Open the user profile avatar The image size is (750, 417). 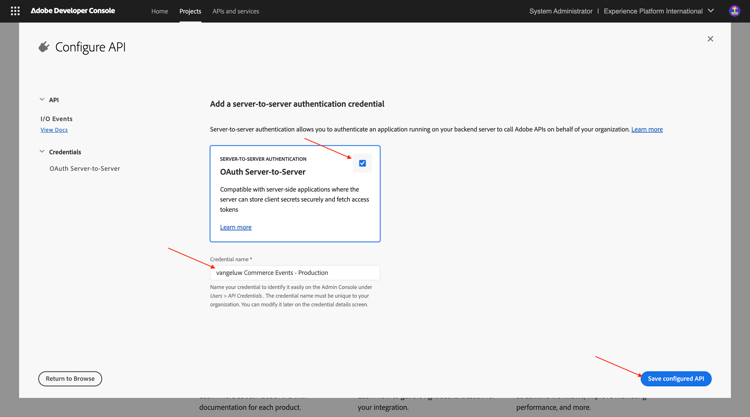tap(734, 11)
